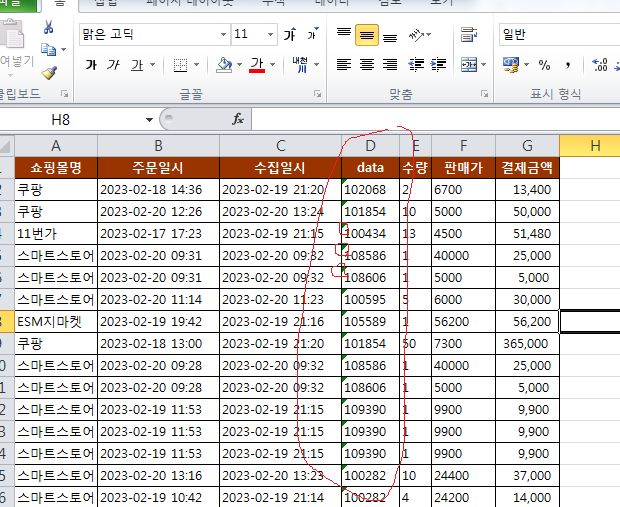620x507 pixels.
Task: Click the wrap text icon
Action: (x=469, y=35)
